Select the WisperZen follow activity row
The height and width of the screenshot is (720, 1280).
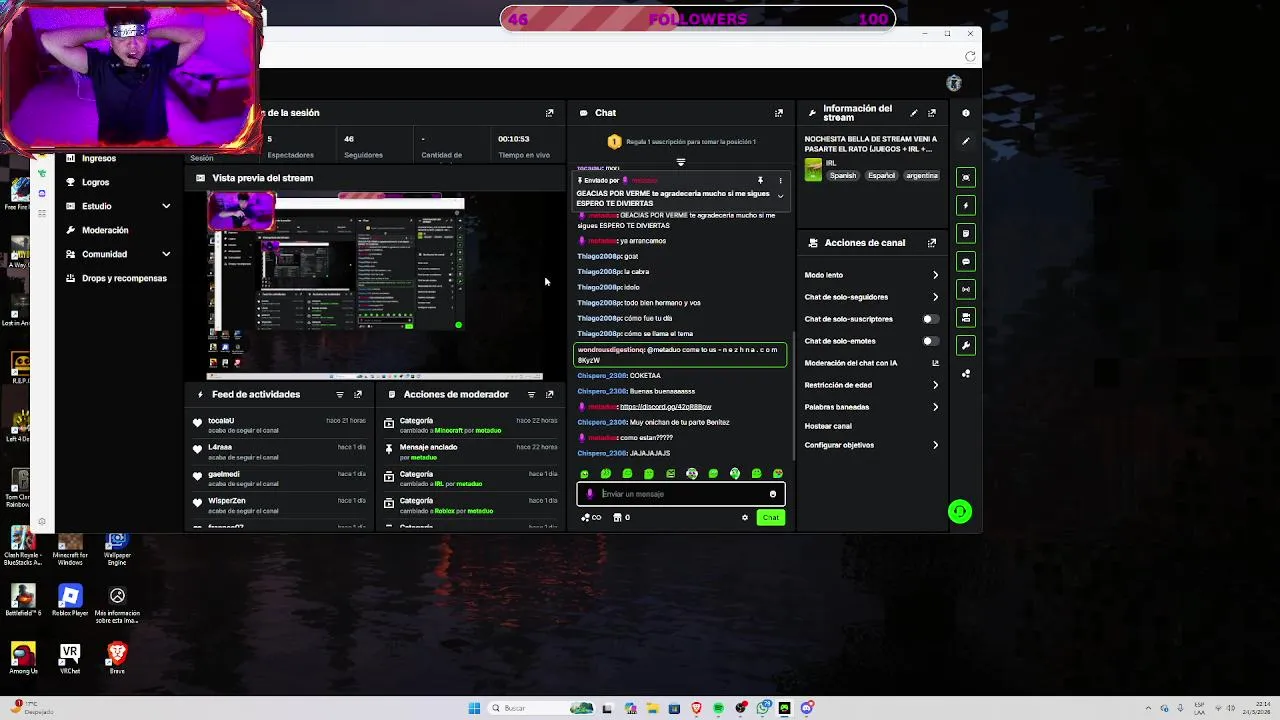pyautogui.click(x=282, y=505)
